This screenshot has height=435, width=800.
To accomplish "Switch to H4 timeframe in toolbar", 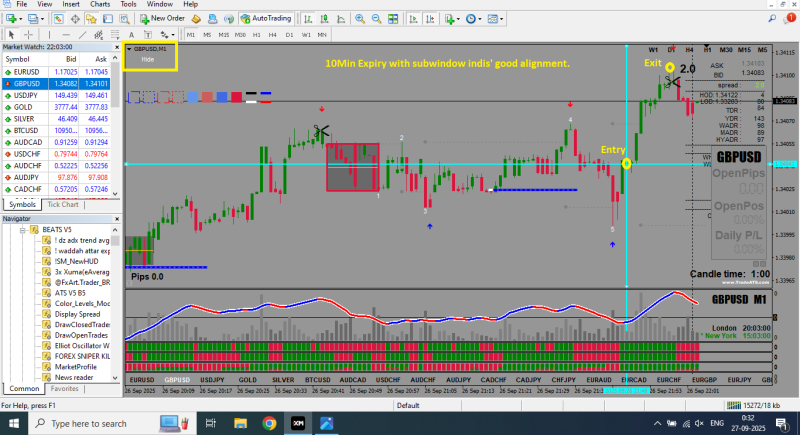I will (272, 35).
